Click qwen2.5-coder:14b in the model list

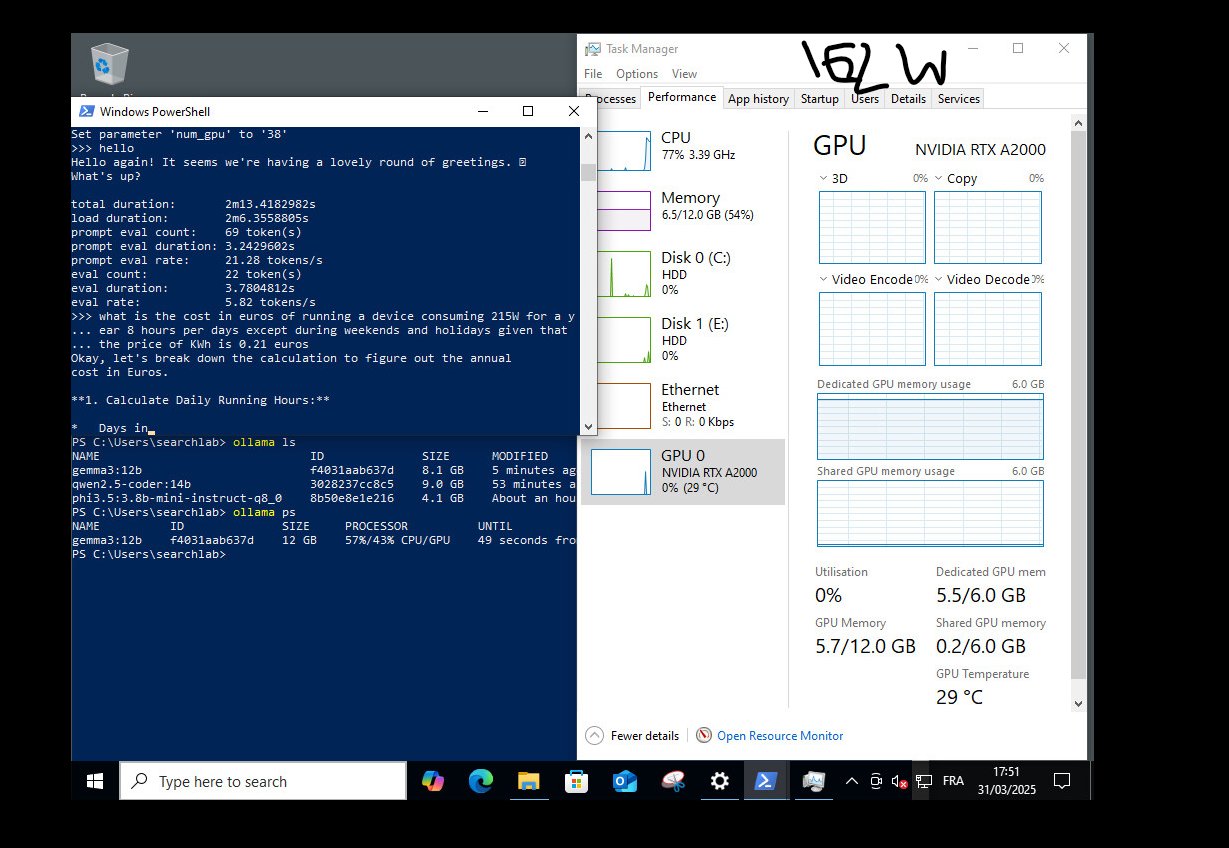click(x=131, y=484)
